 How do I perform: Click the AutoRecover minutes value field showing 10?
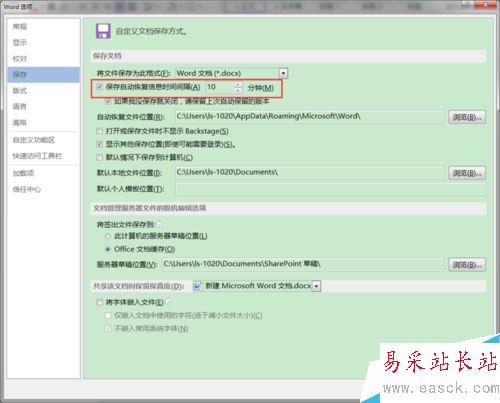point(220,87)
